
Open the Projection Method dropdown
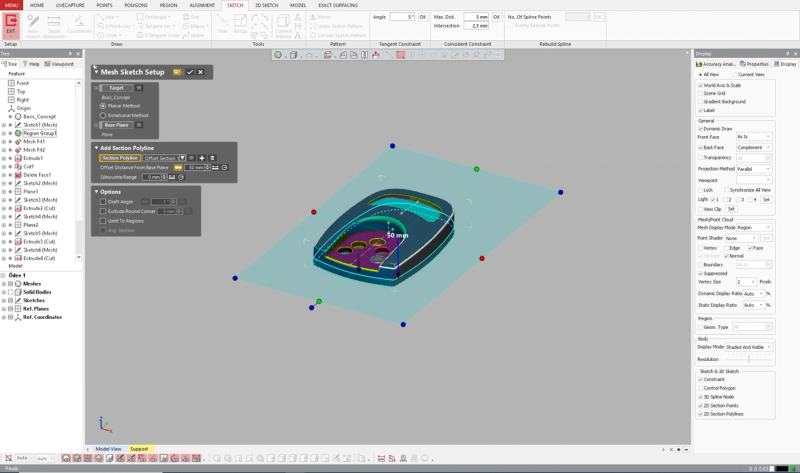point(754,169)
